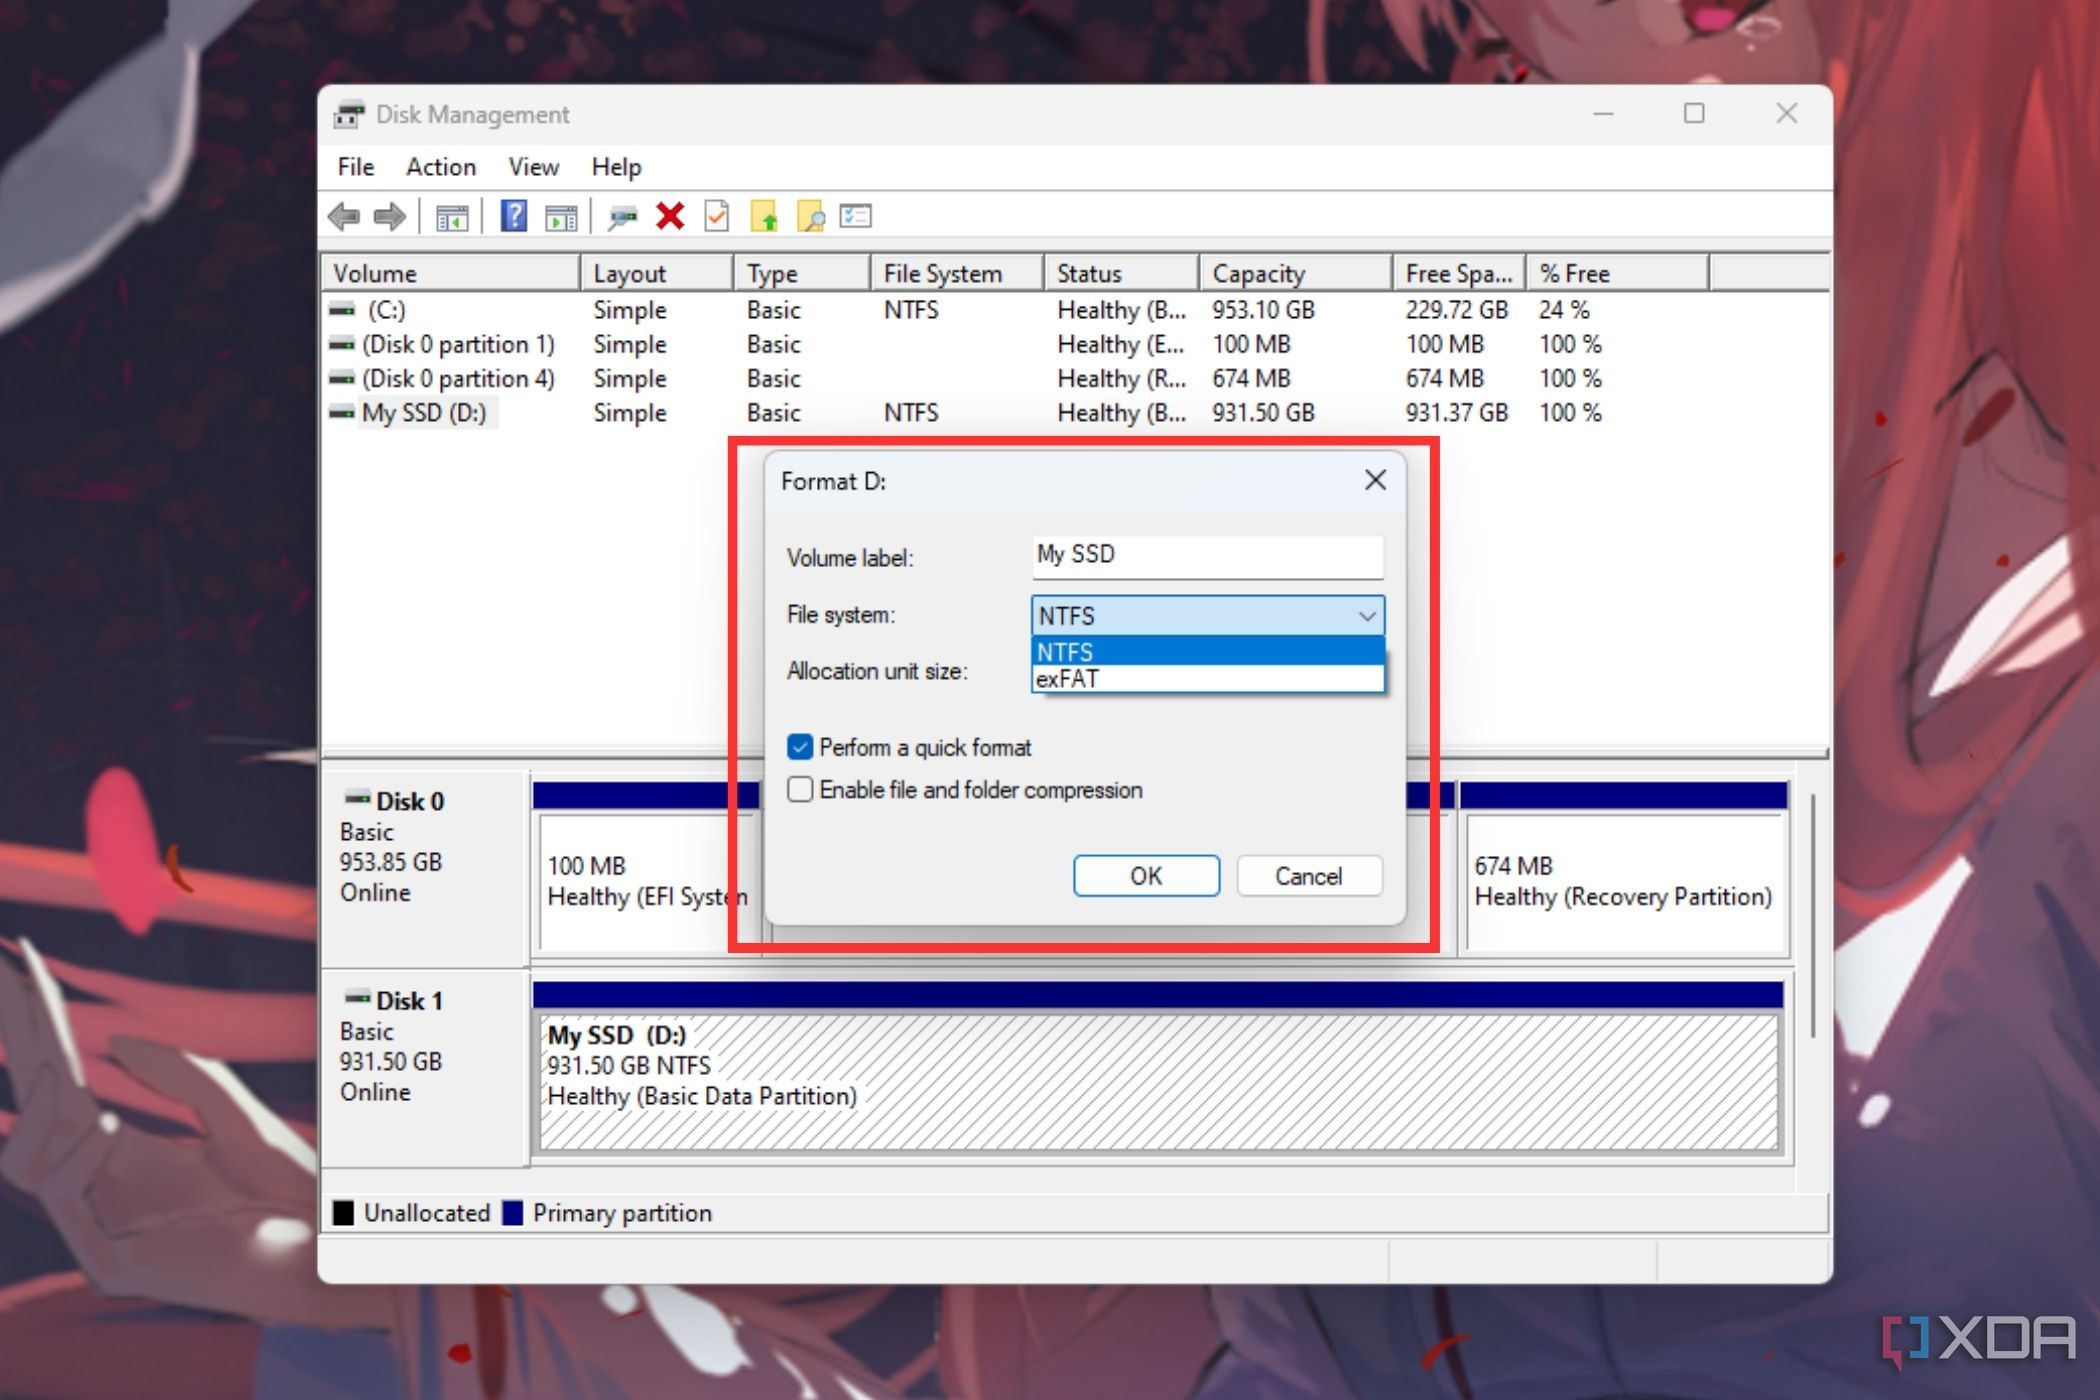The height and width of the screenshot is (1400, 2100).
Task: Select the 100 MB EFI System partition block
Action: (646, 868)
